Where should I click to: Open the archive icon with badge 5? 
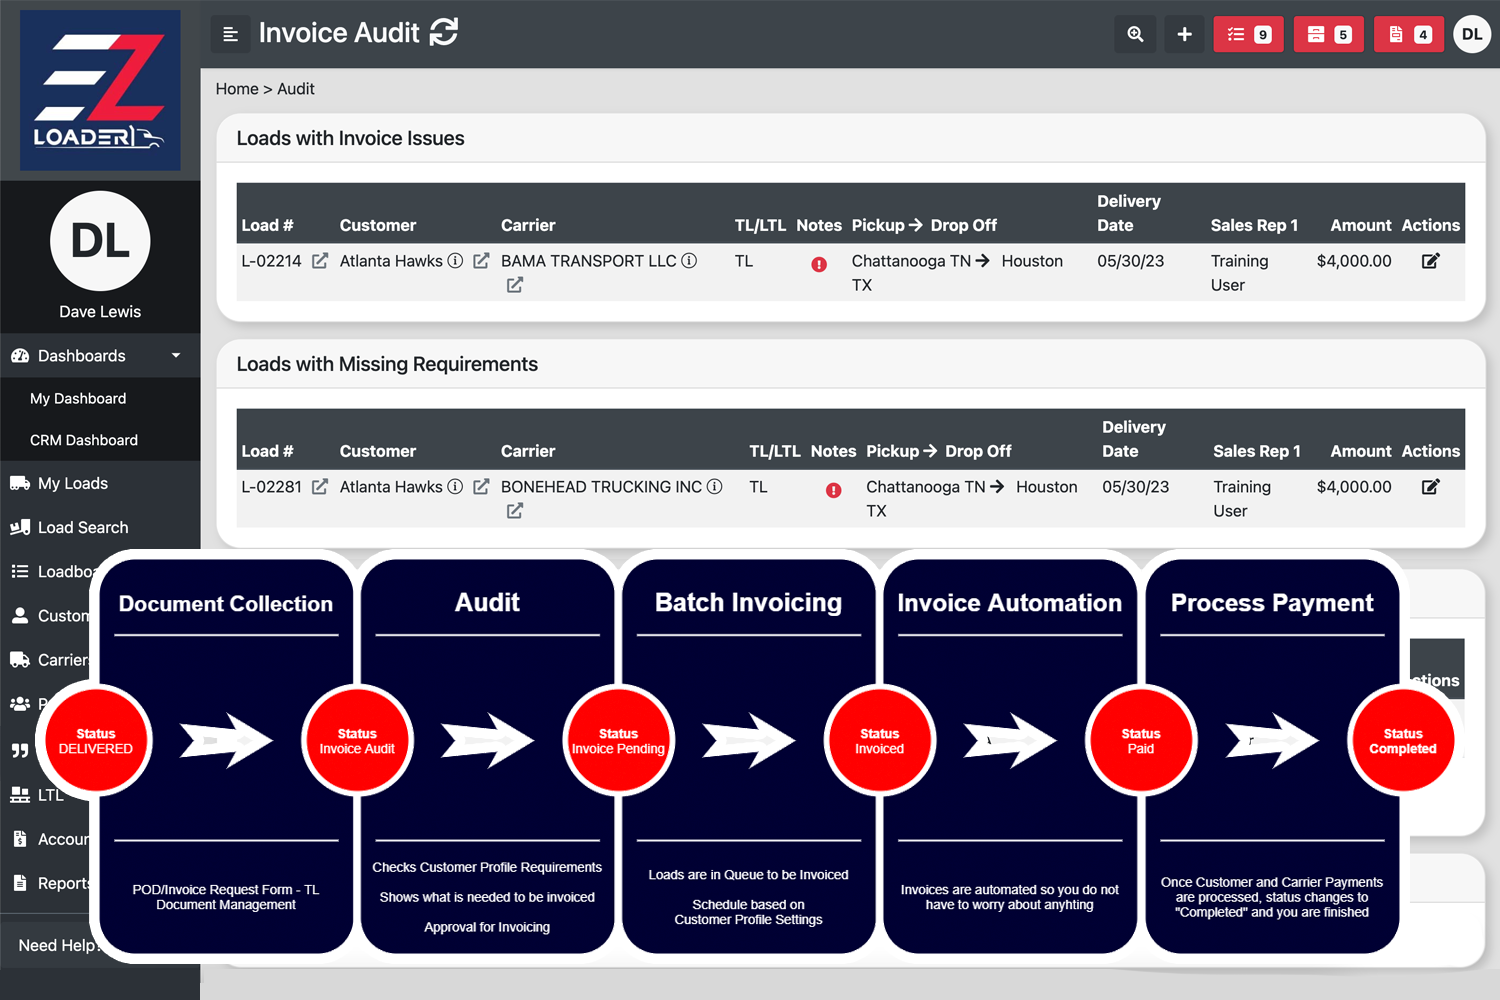pyautogui.click(x=1328, y=33)
